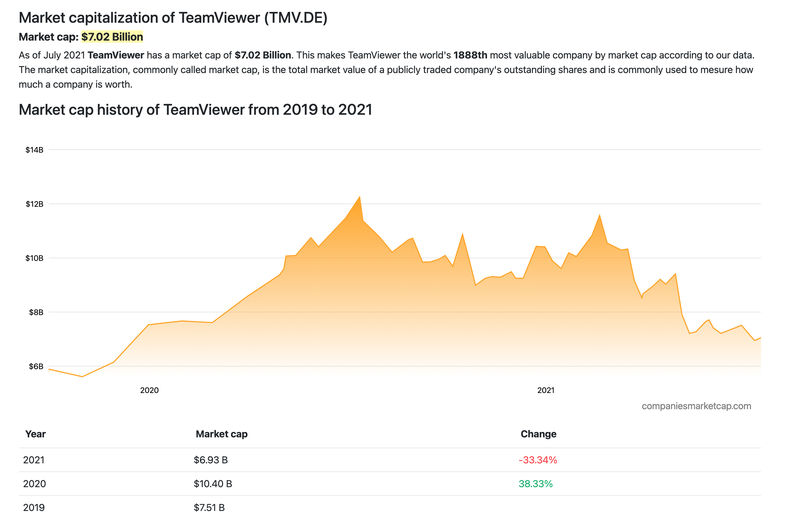Click the 2020 x-axis label on chart

pos(149,390)
